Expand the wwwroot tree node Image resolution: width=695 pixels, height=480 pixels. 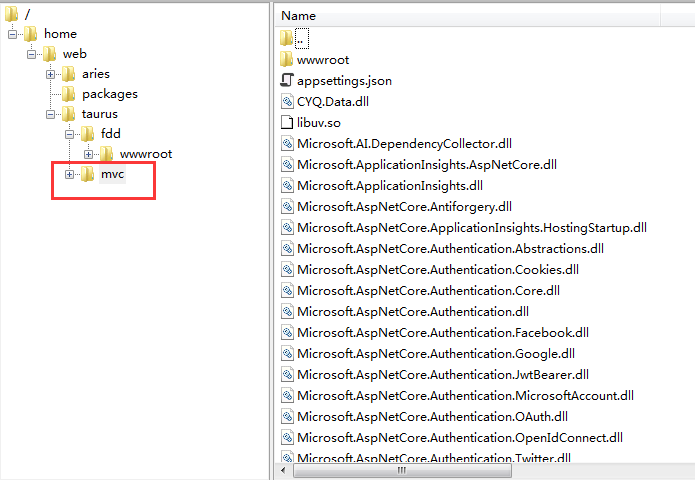pos(89,155)
